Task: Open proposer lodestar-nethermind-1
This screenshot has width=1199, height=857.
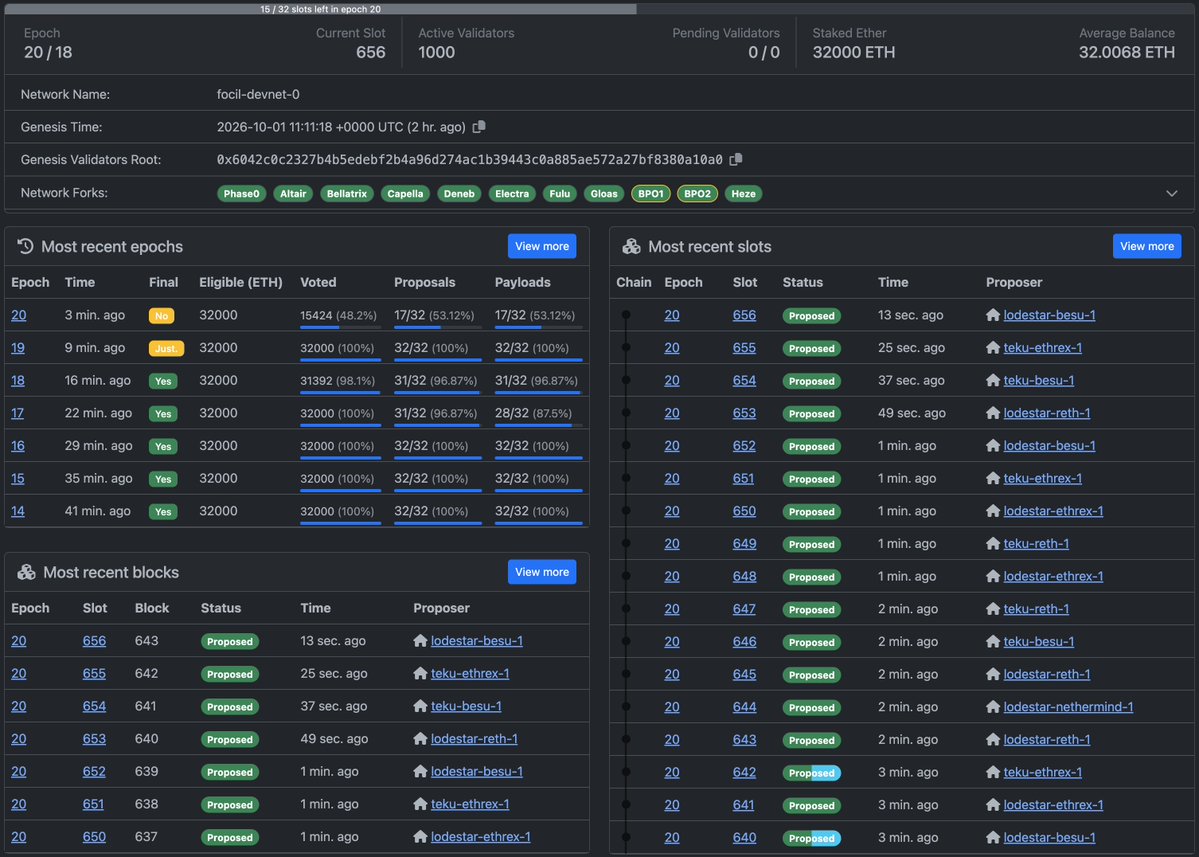Action: 1068,707
